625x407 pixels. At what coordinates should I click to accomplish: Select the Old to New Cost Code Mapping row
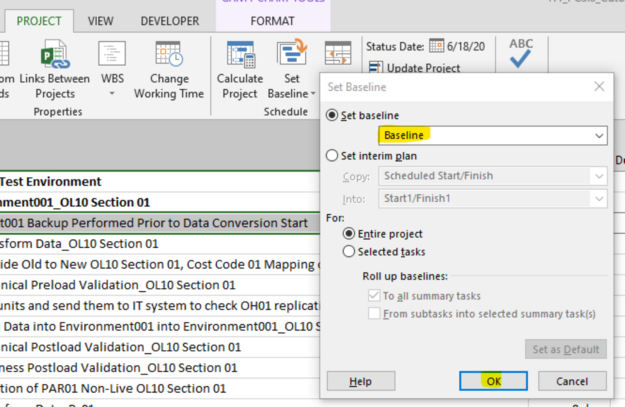coord(159,265)
